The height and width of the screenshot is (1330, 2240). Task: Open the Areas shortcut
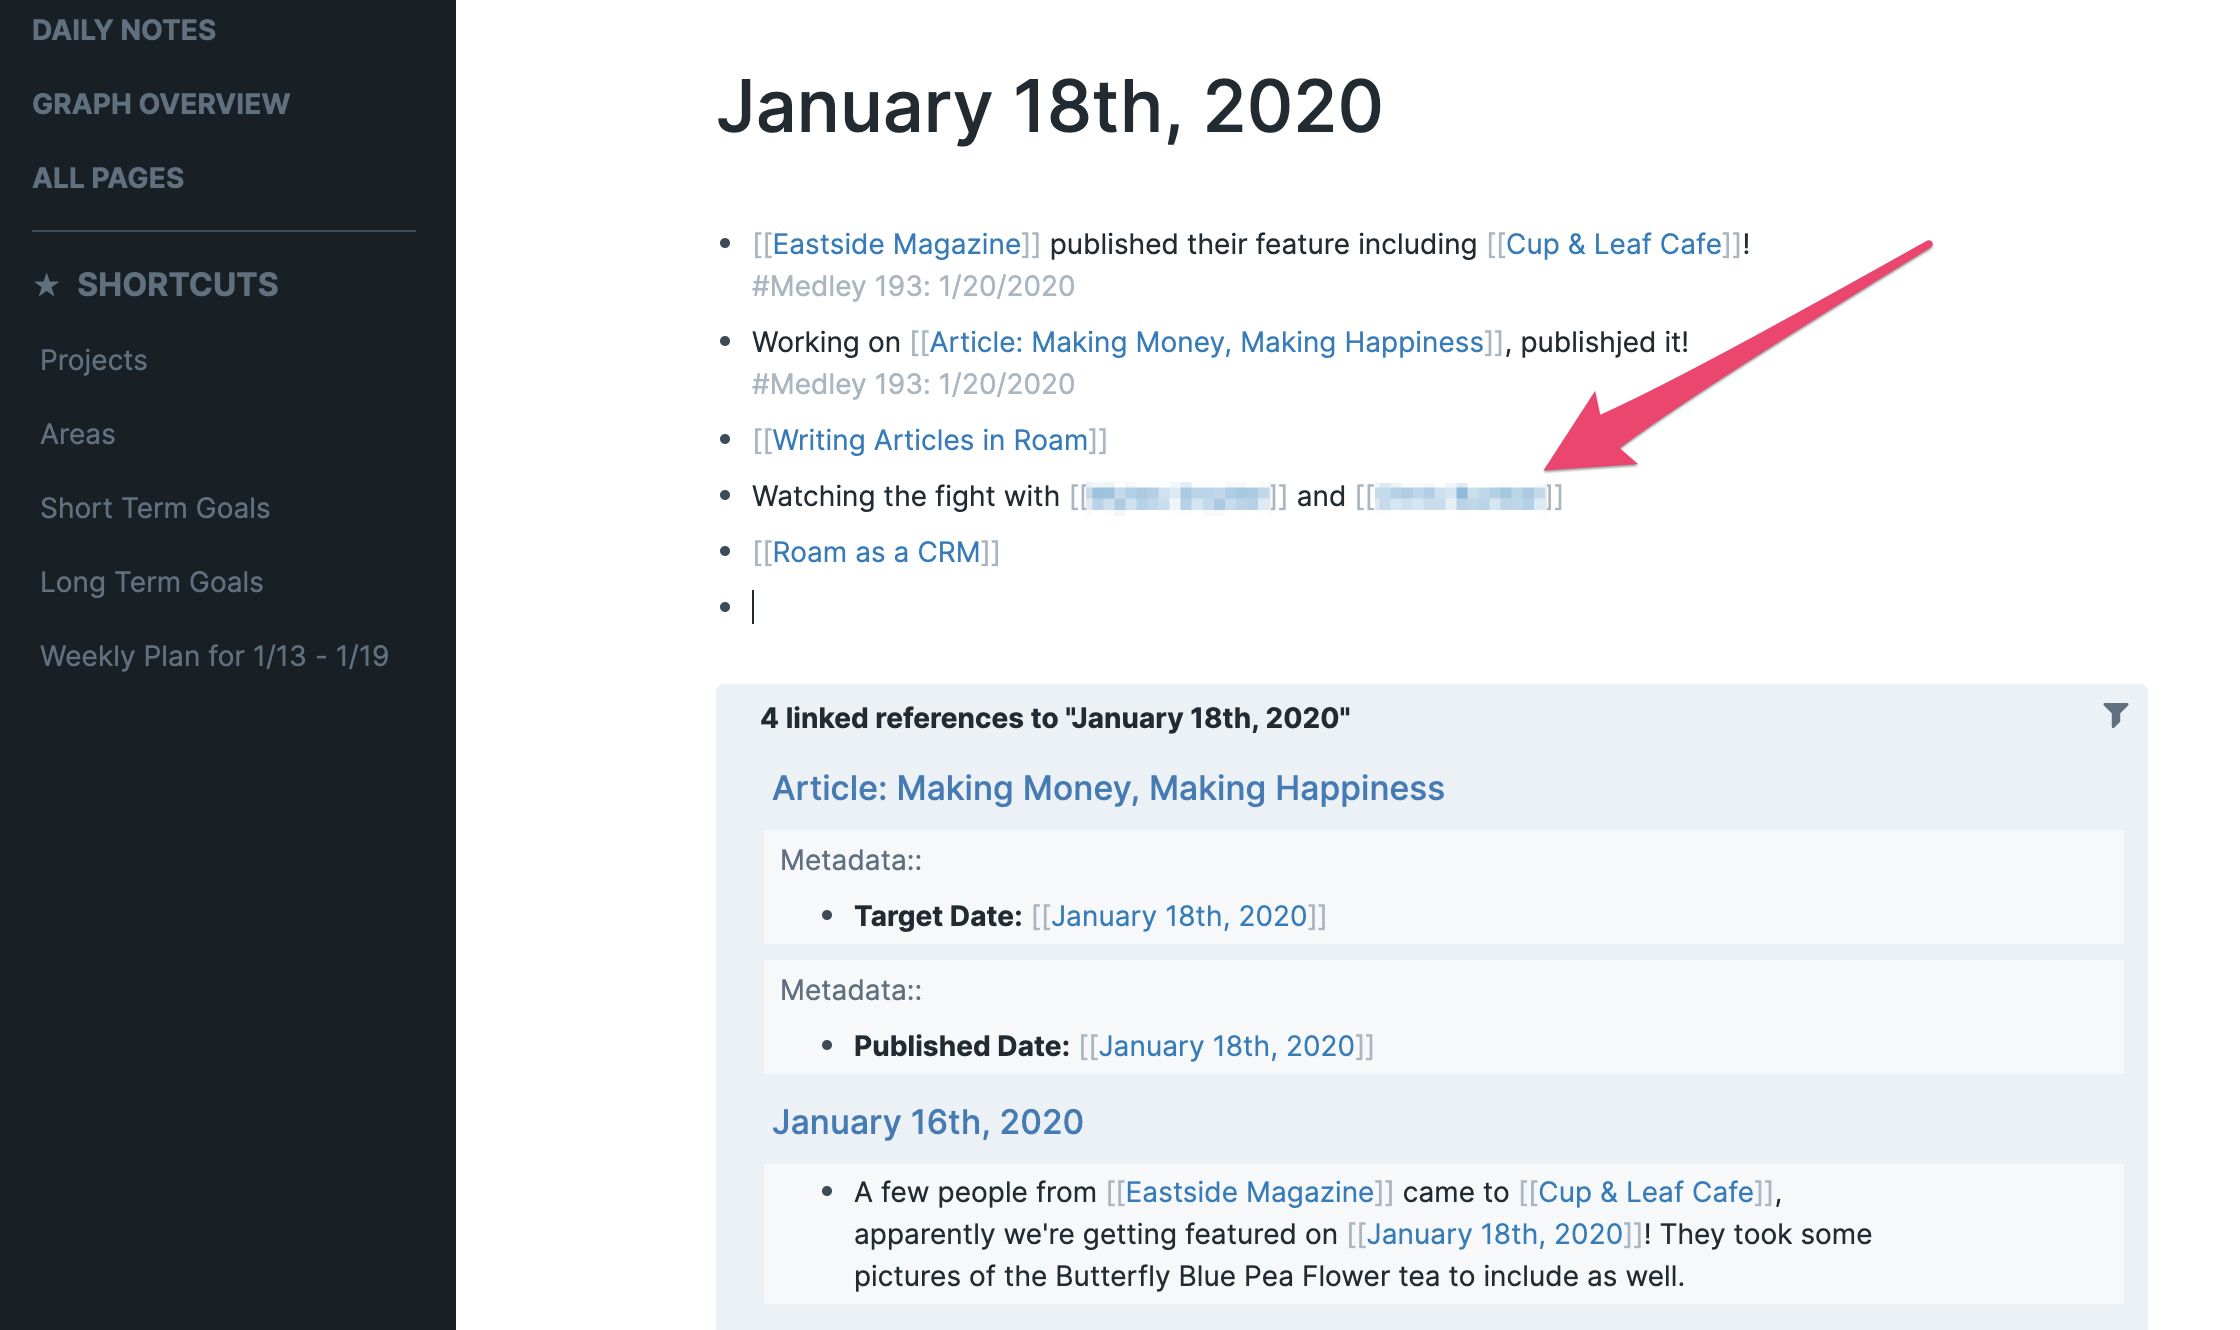[78, 434]
